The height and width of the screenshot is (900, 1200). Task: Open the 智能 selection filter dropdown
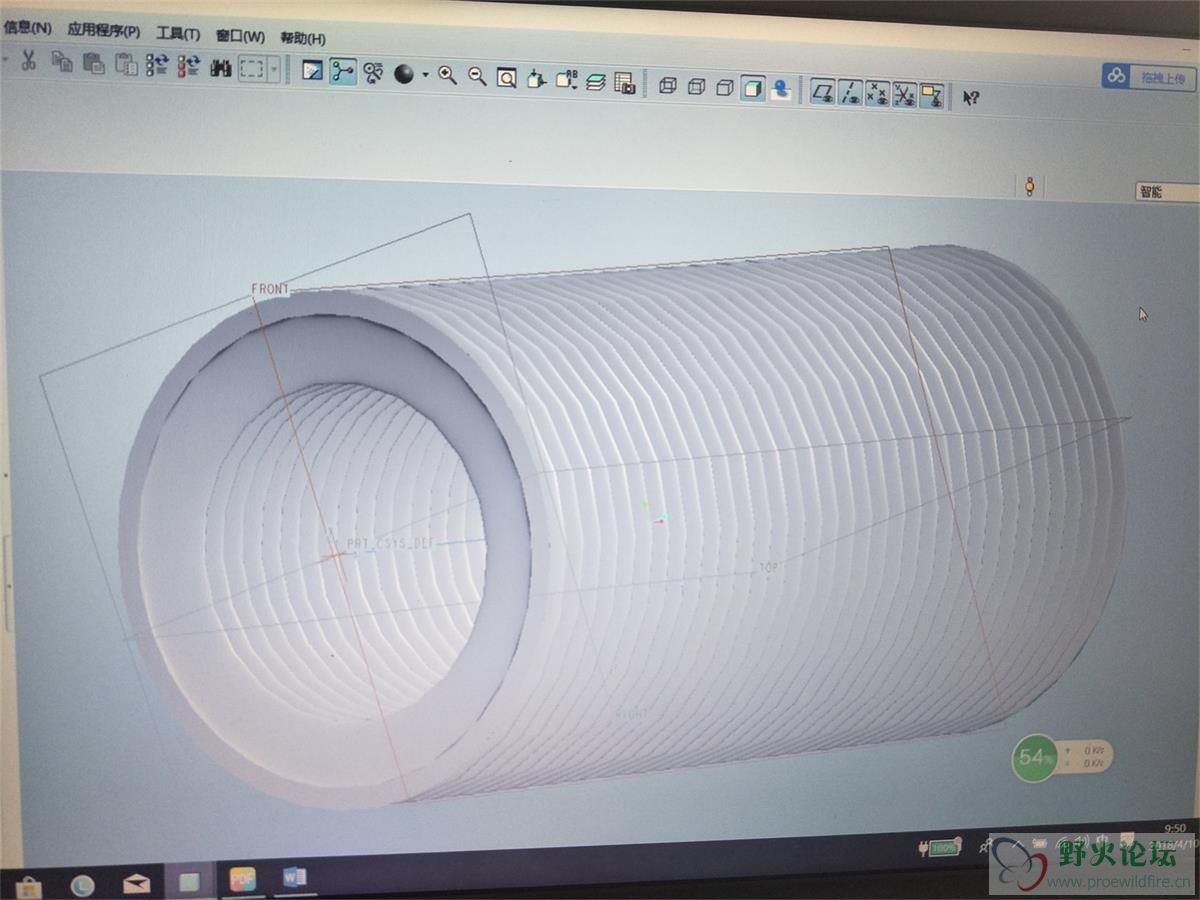tap(1166, 192)
